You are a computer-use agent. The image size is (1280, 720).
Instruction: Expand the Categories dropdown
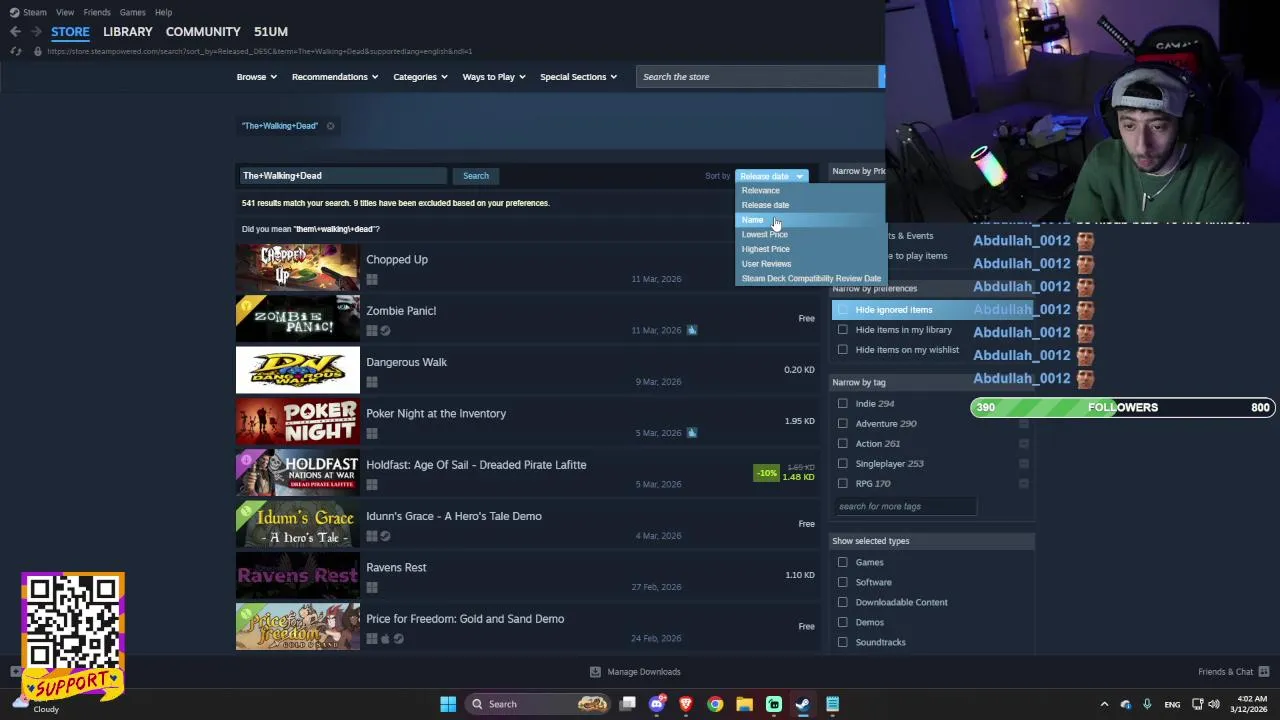click(420, 77)
